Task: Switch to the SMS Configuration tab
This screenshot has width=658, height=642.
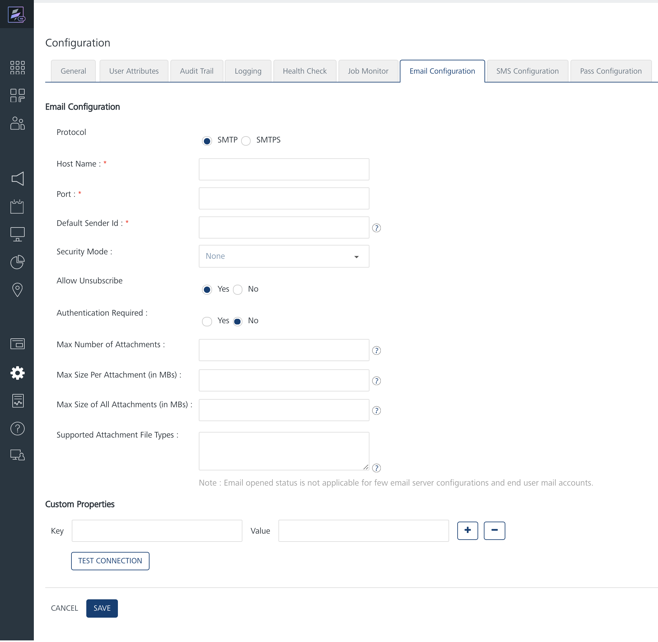Action: tap(527, 71)
